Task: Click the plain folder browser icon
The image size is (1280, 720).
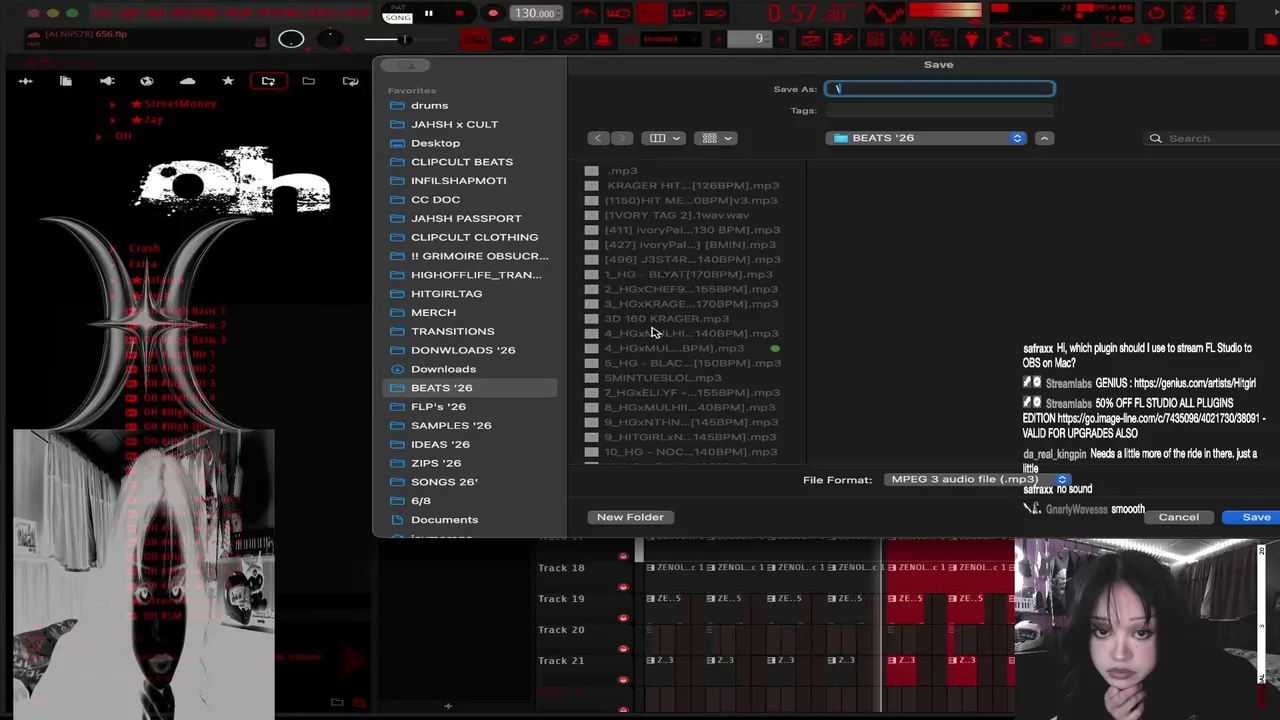Action: click(308, 81)
